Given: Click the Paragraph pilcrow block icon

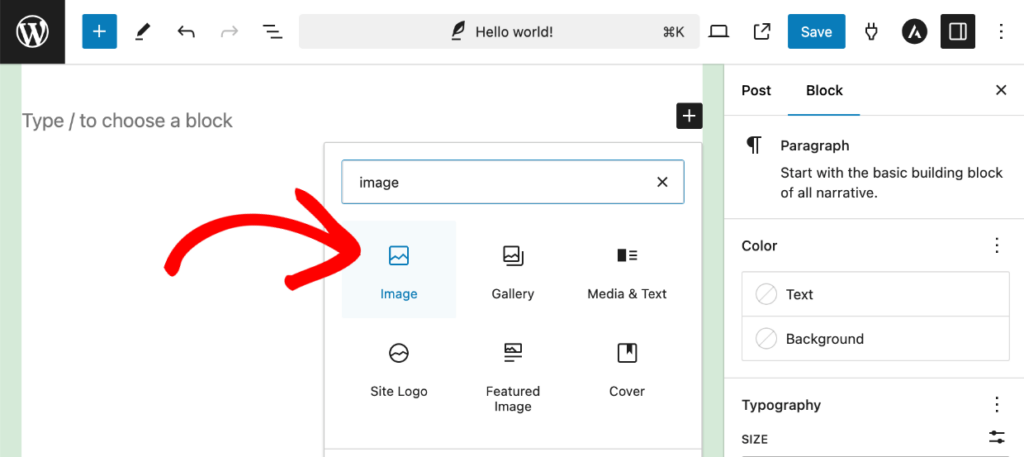Looking at the screenshot, I should (x=754, y=146).
